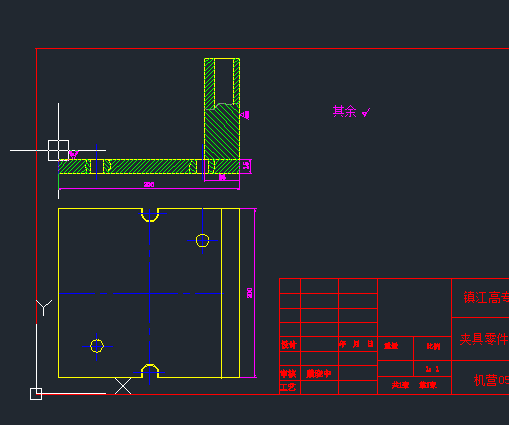Pick the narrow vertical strip on the plan view right side

point(231,293)
